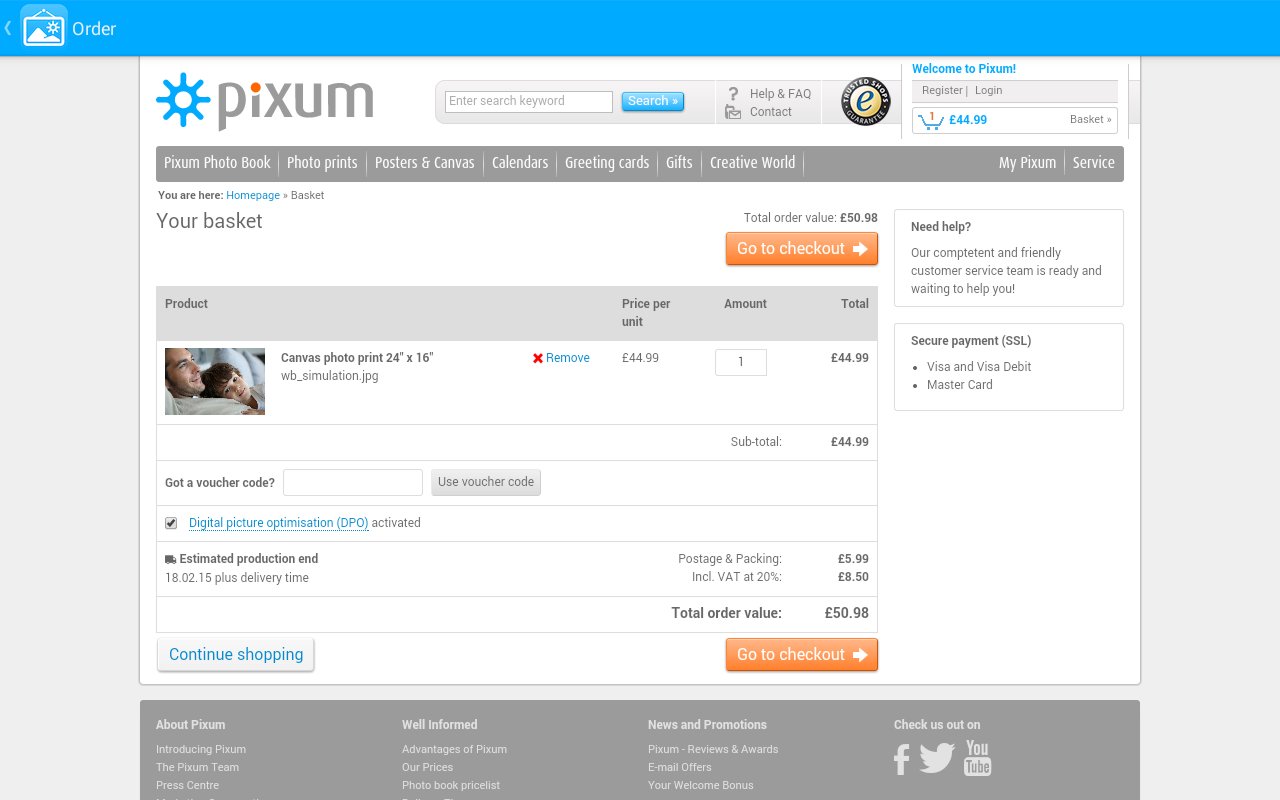The width and height of the screenshot is (1280, 800).
Task: Open the Our Prices footer link
Action: click(428, 767)
